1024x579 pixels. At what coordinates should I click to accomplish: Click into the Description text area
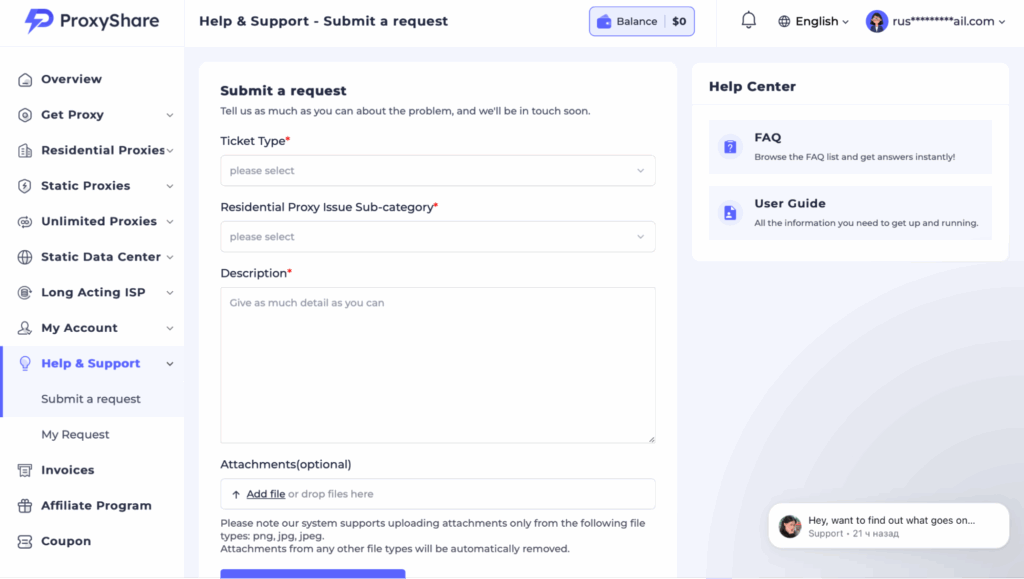click(438, 365)
